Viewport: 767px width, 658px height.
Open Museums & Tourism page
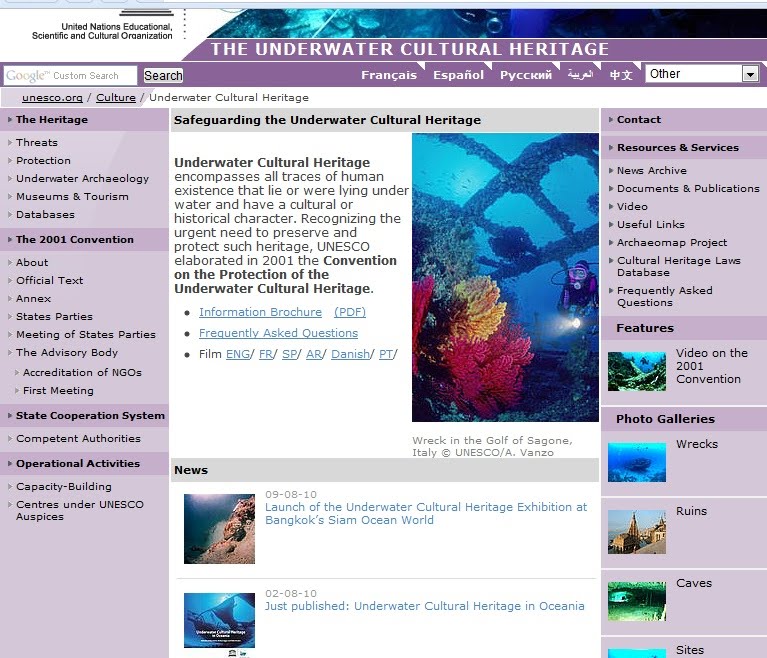pyautogui.click(x=72, y=196)
